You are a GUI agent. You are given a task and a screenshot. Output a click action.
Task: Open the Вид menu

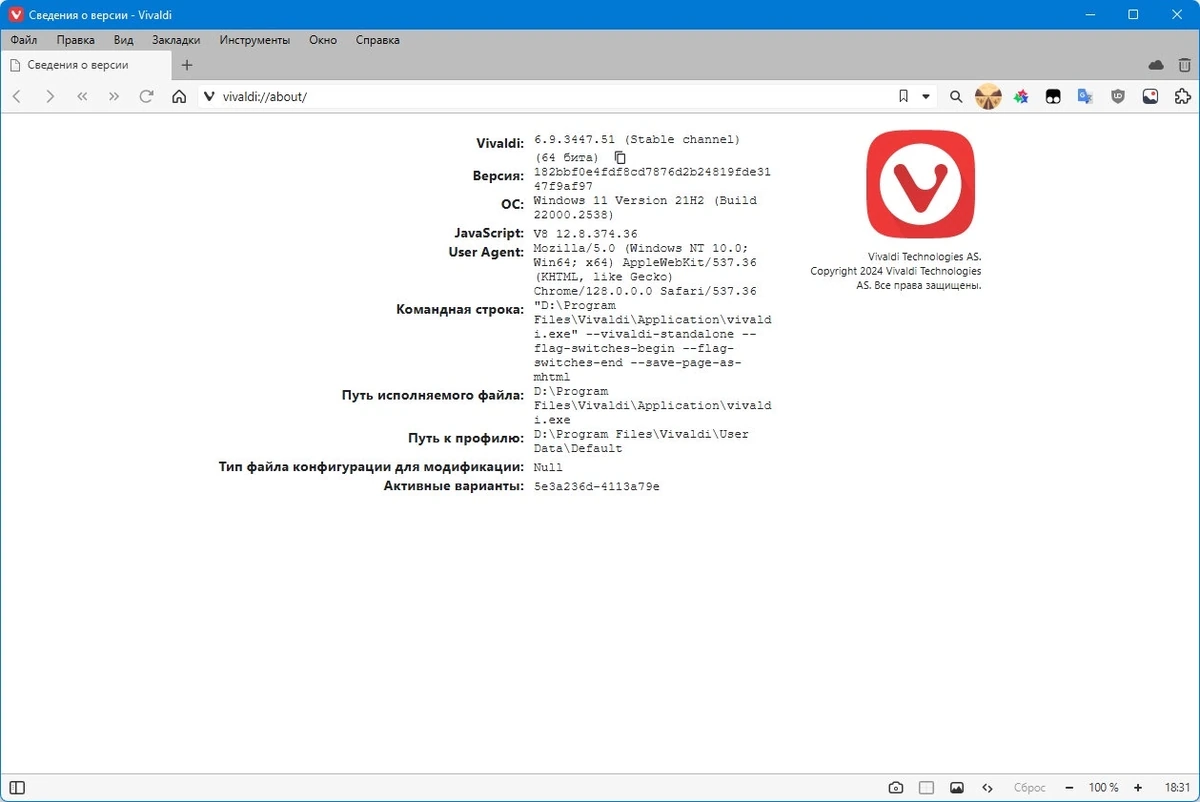coord(123,40)
